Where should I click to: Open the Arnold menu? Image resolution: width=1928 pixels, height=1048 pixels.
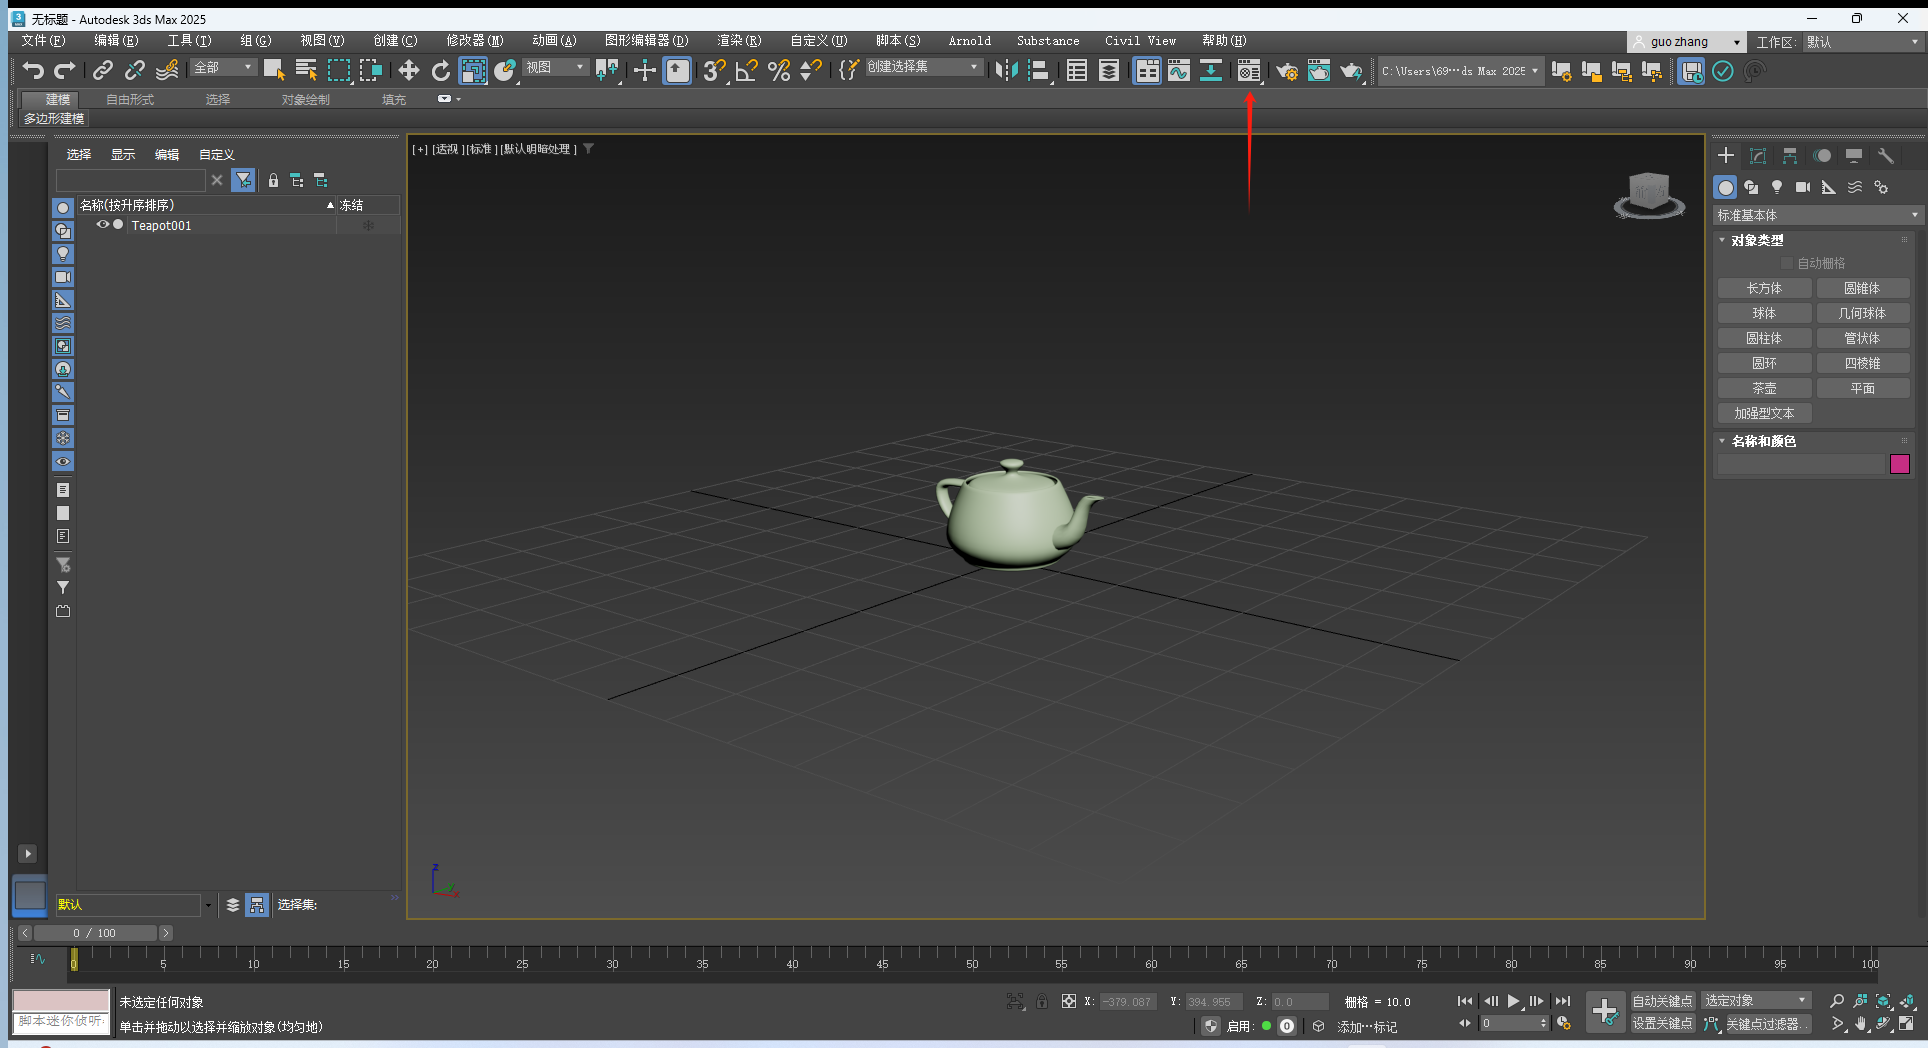(x=969, y=41)
